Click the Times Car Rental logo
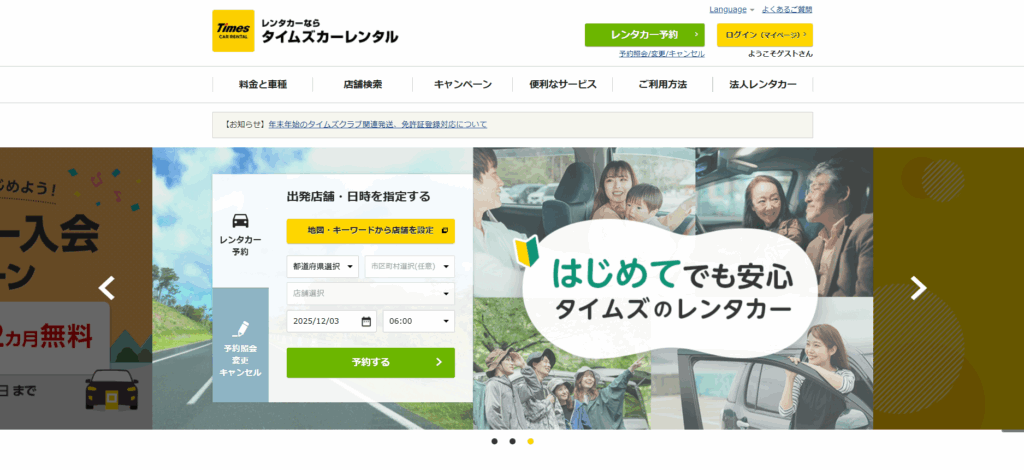The image size is (1024, 470). coord(234,31)
